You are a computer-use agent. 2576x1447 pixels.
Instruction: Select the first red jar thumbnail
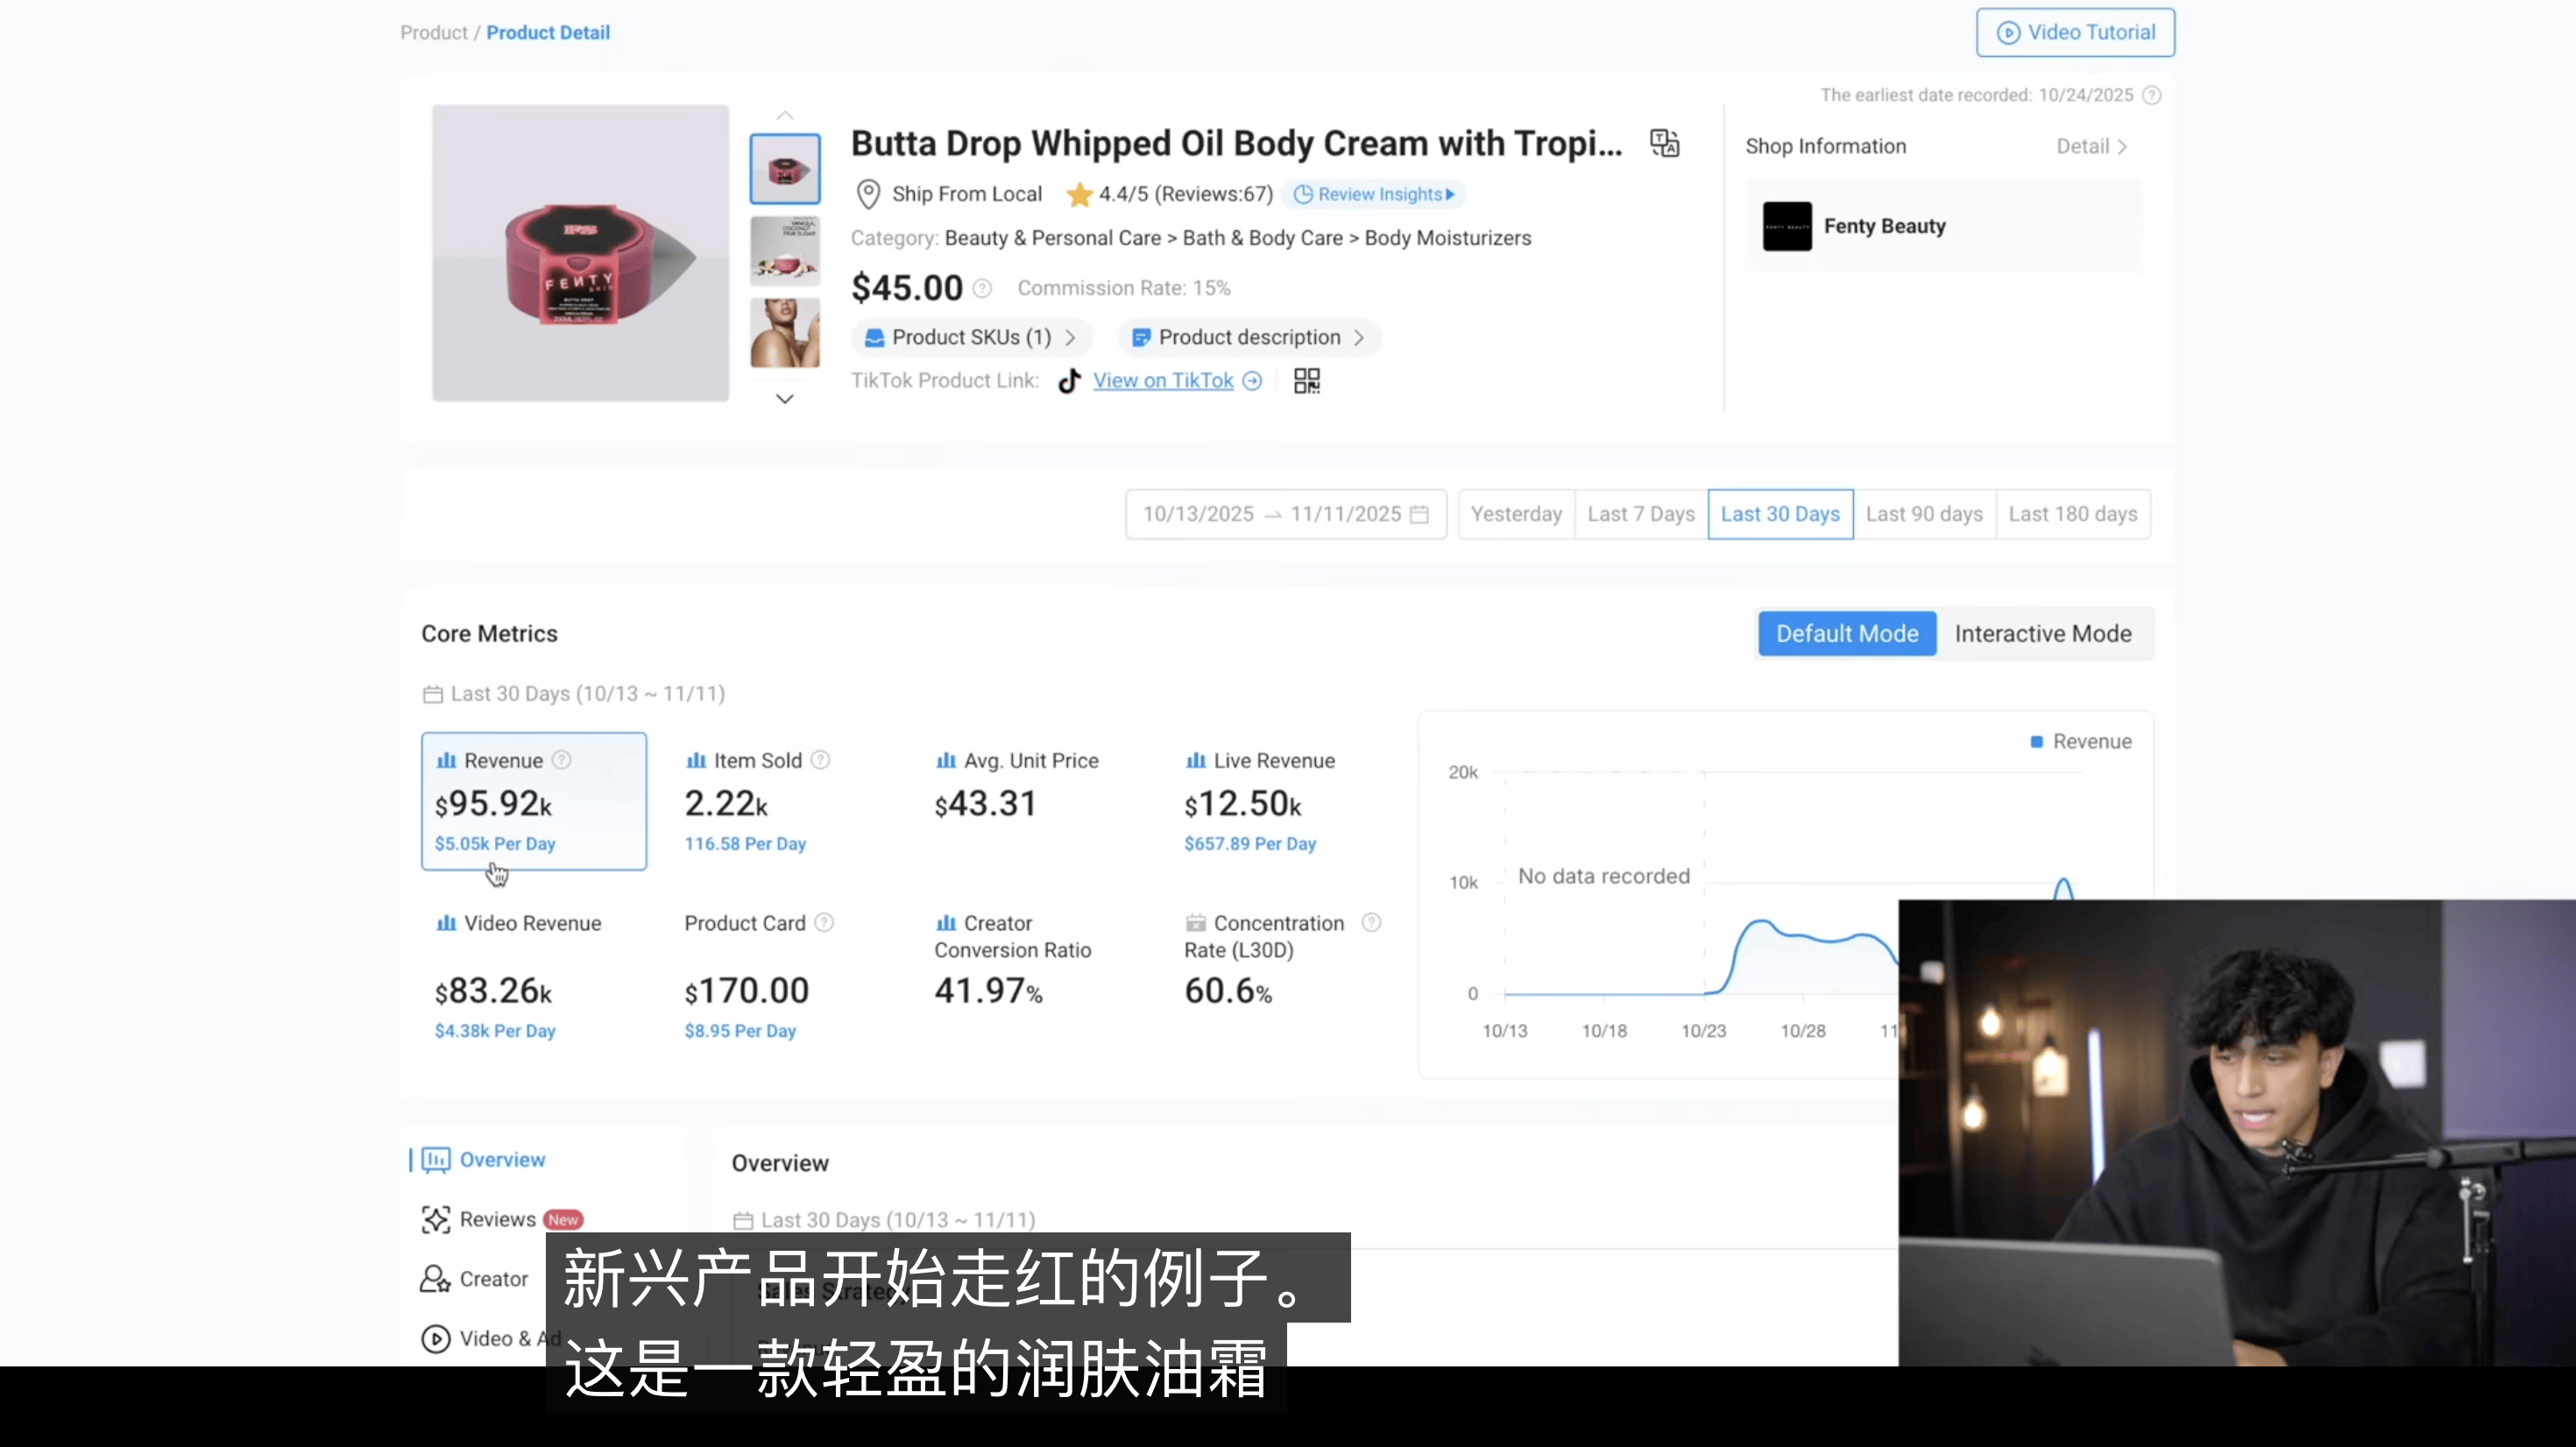(x=785, y=169)
